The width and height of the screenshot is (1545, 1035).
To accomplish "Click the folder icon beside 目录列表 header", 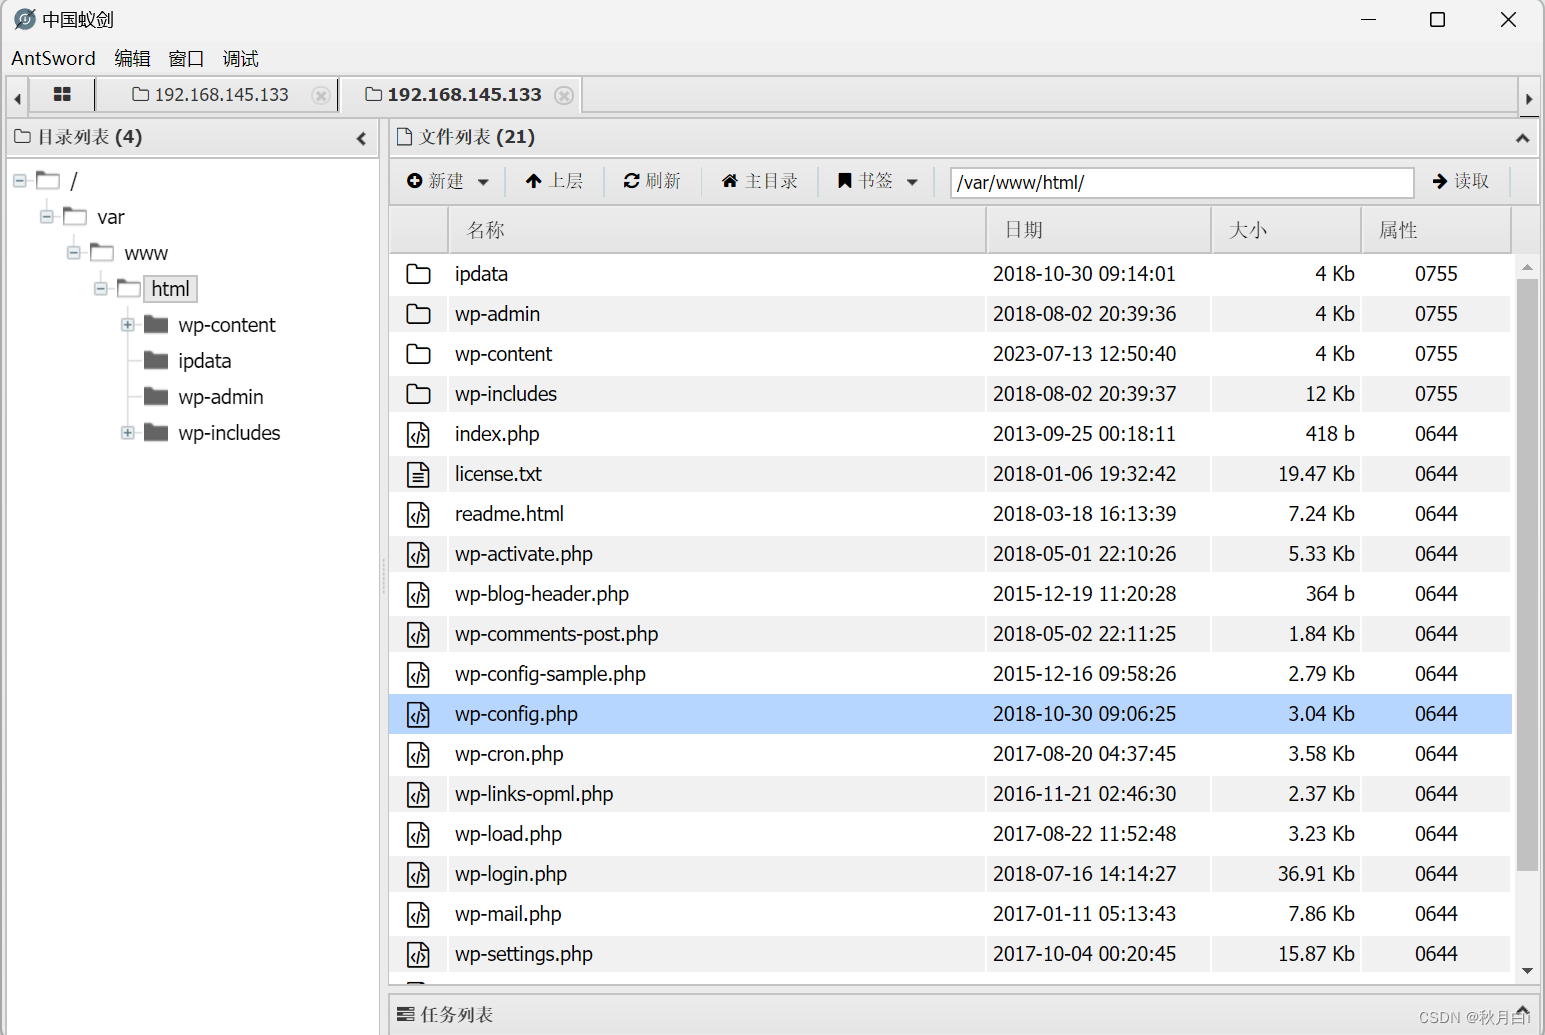I will point(22,137).
